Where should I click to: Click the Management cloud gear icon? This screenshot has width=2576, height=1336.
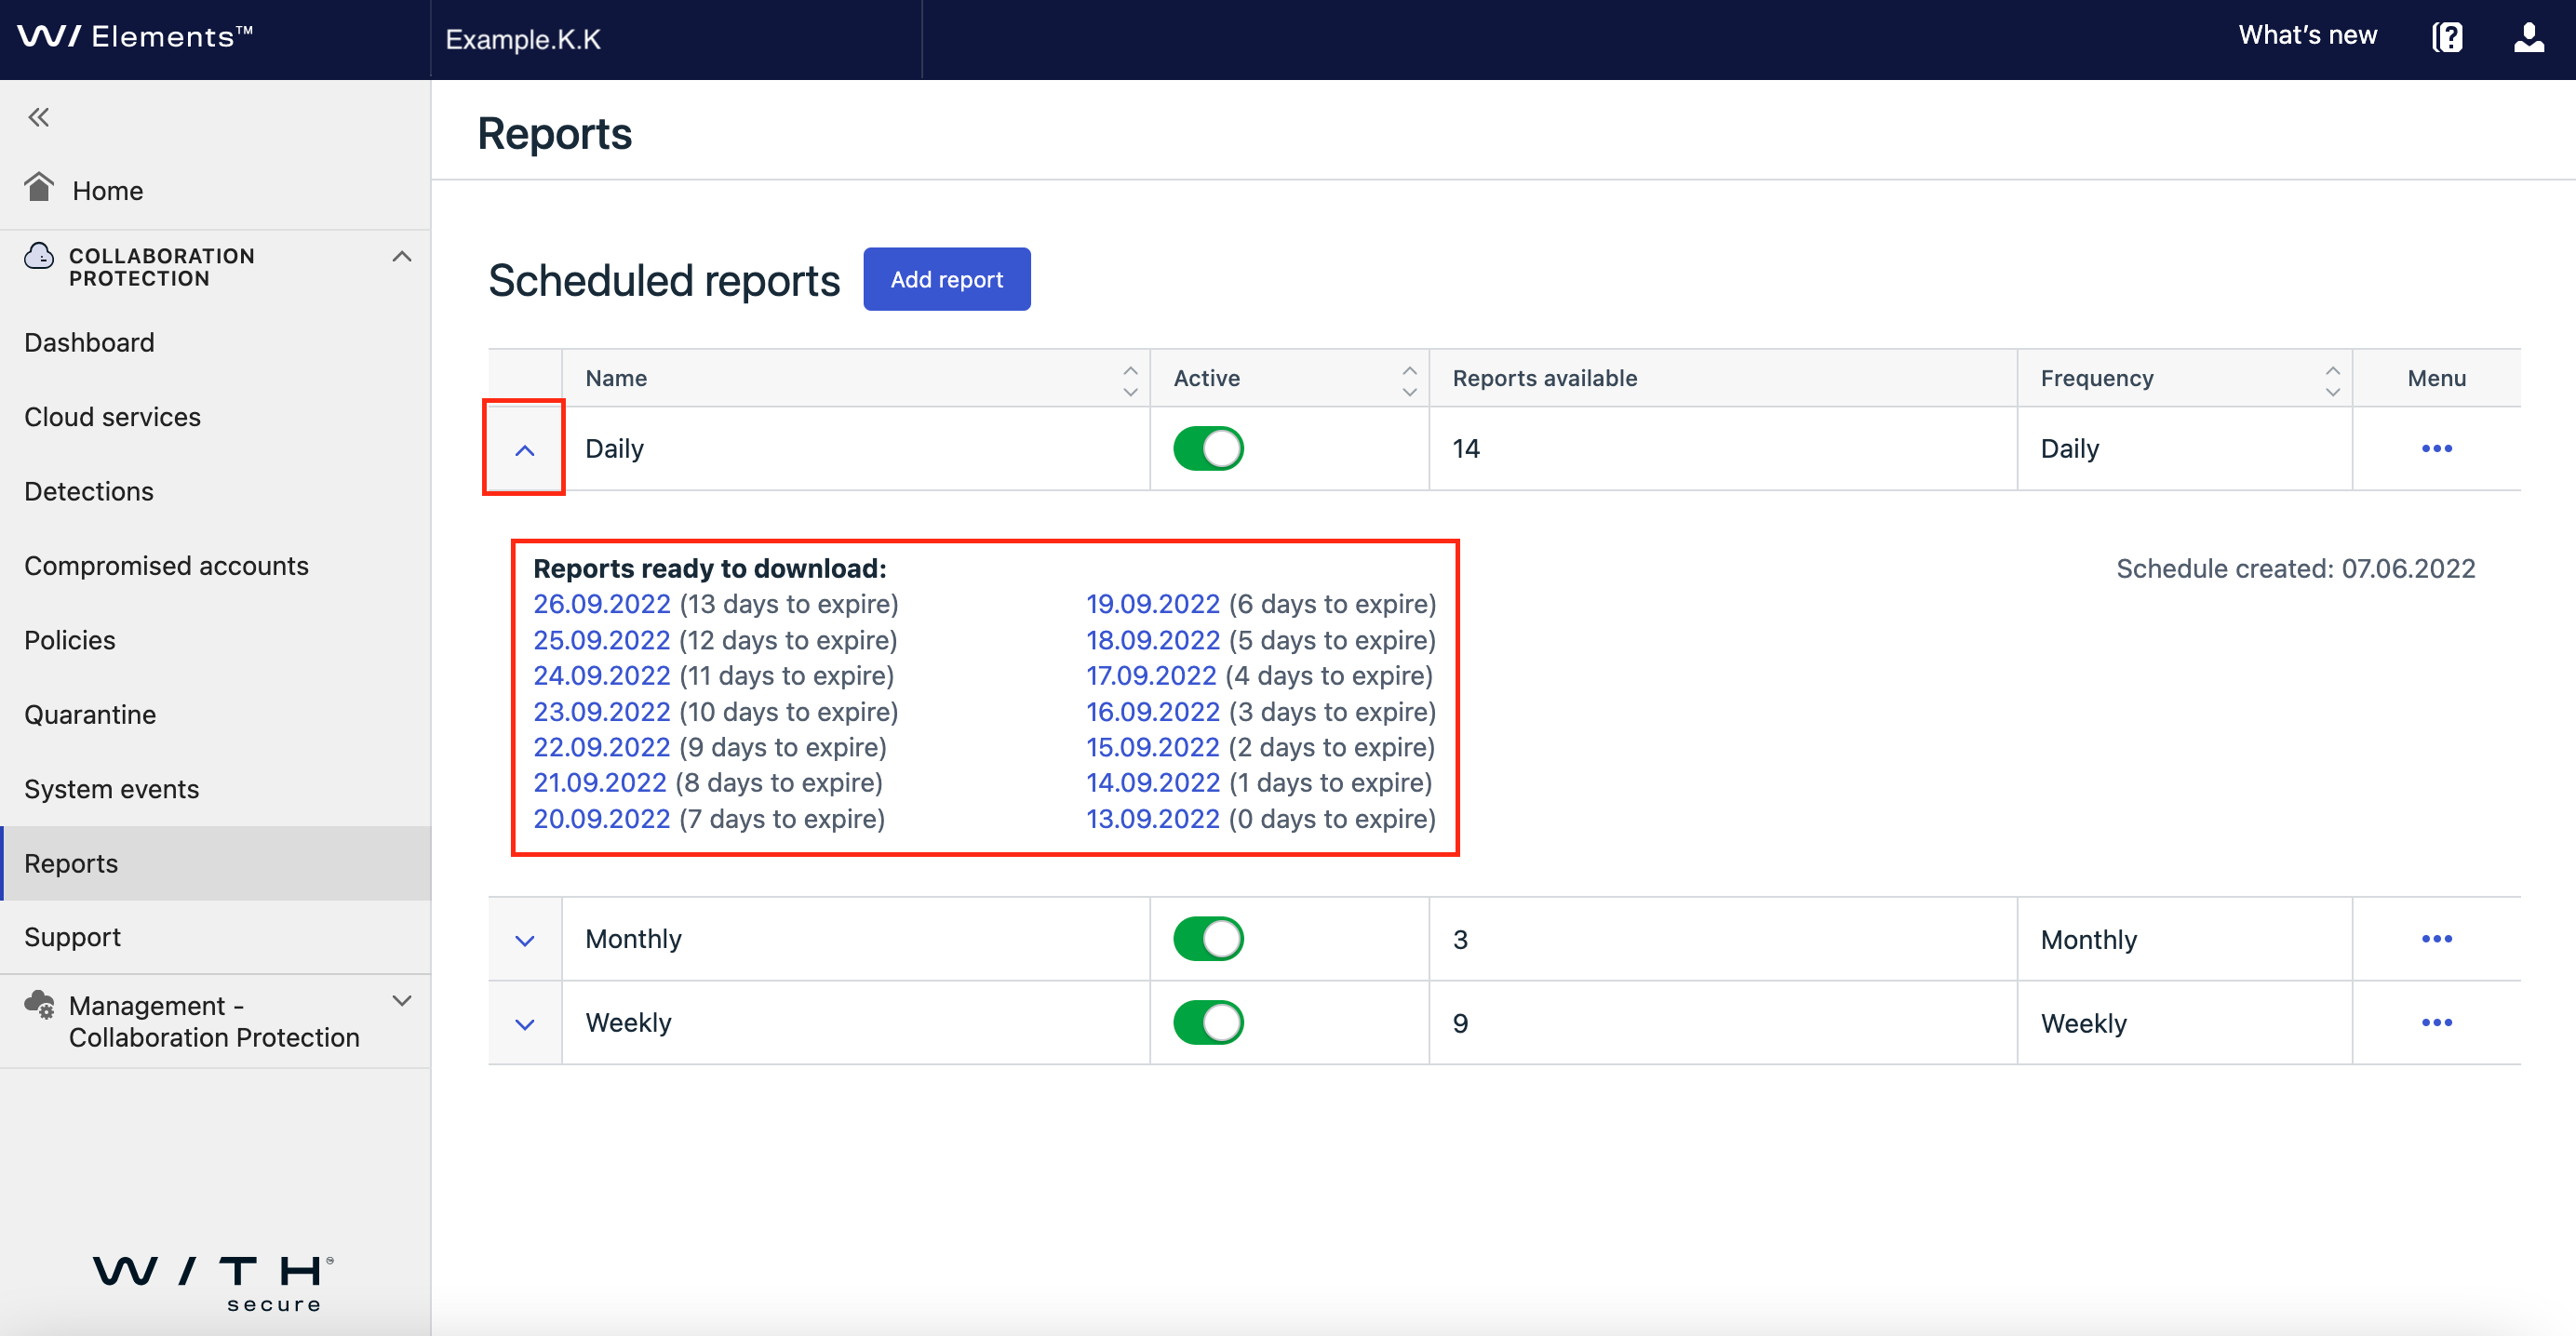40,1004
